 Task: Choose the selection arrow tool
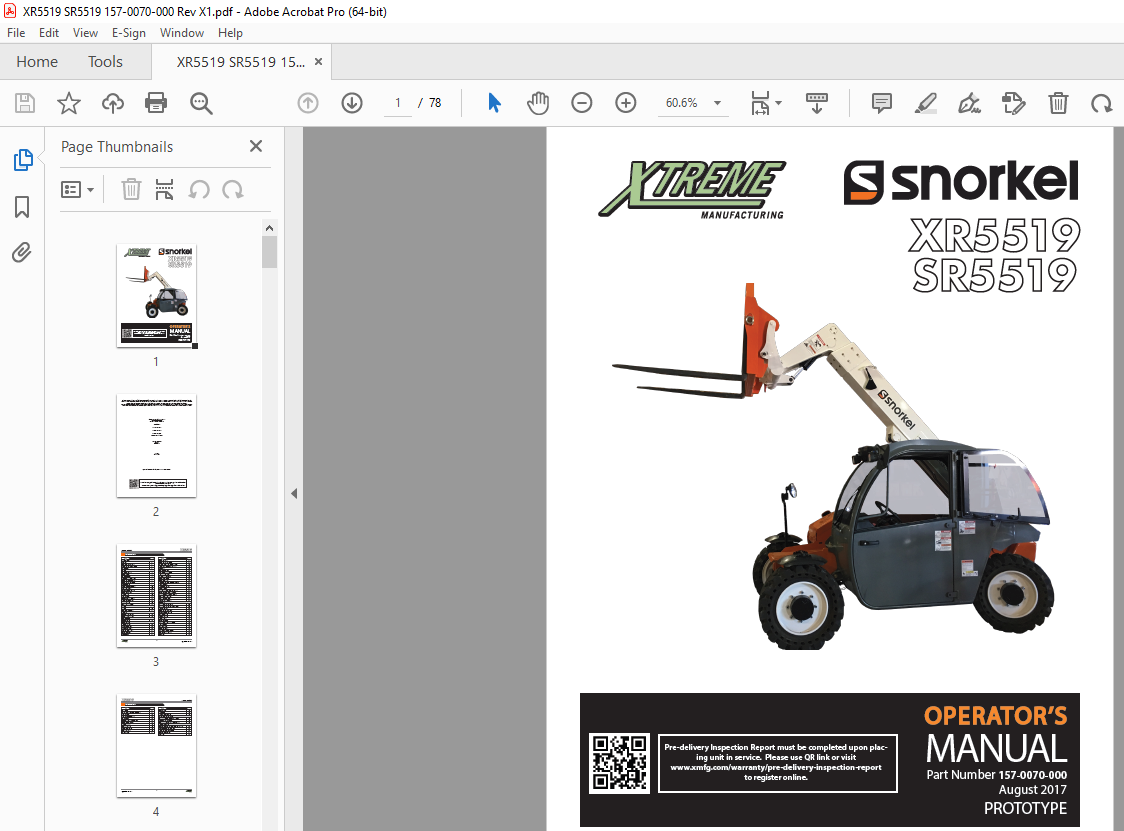coord(495,103)
